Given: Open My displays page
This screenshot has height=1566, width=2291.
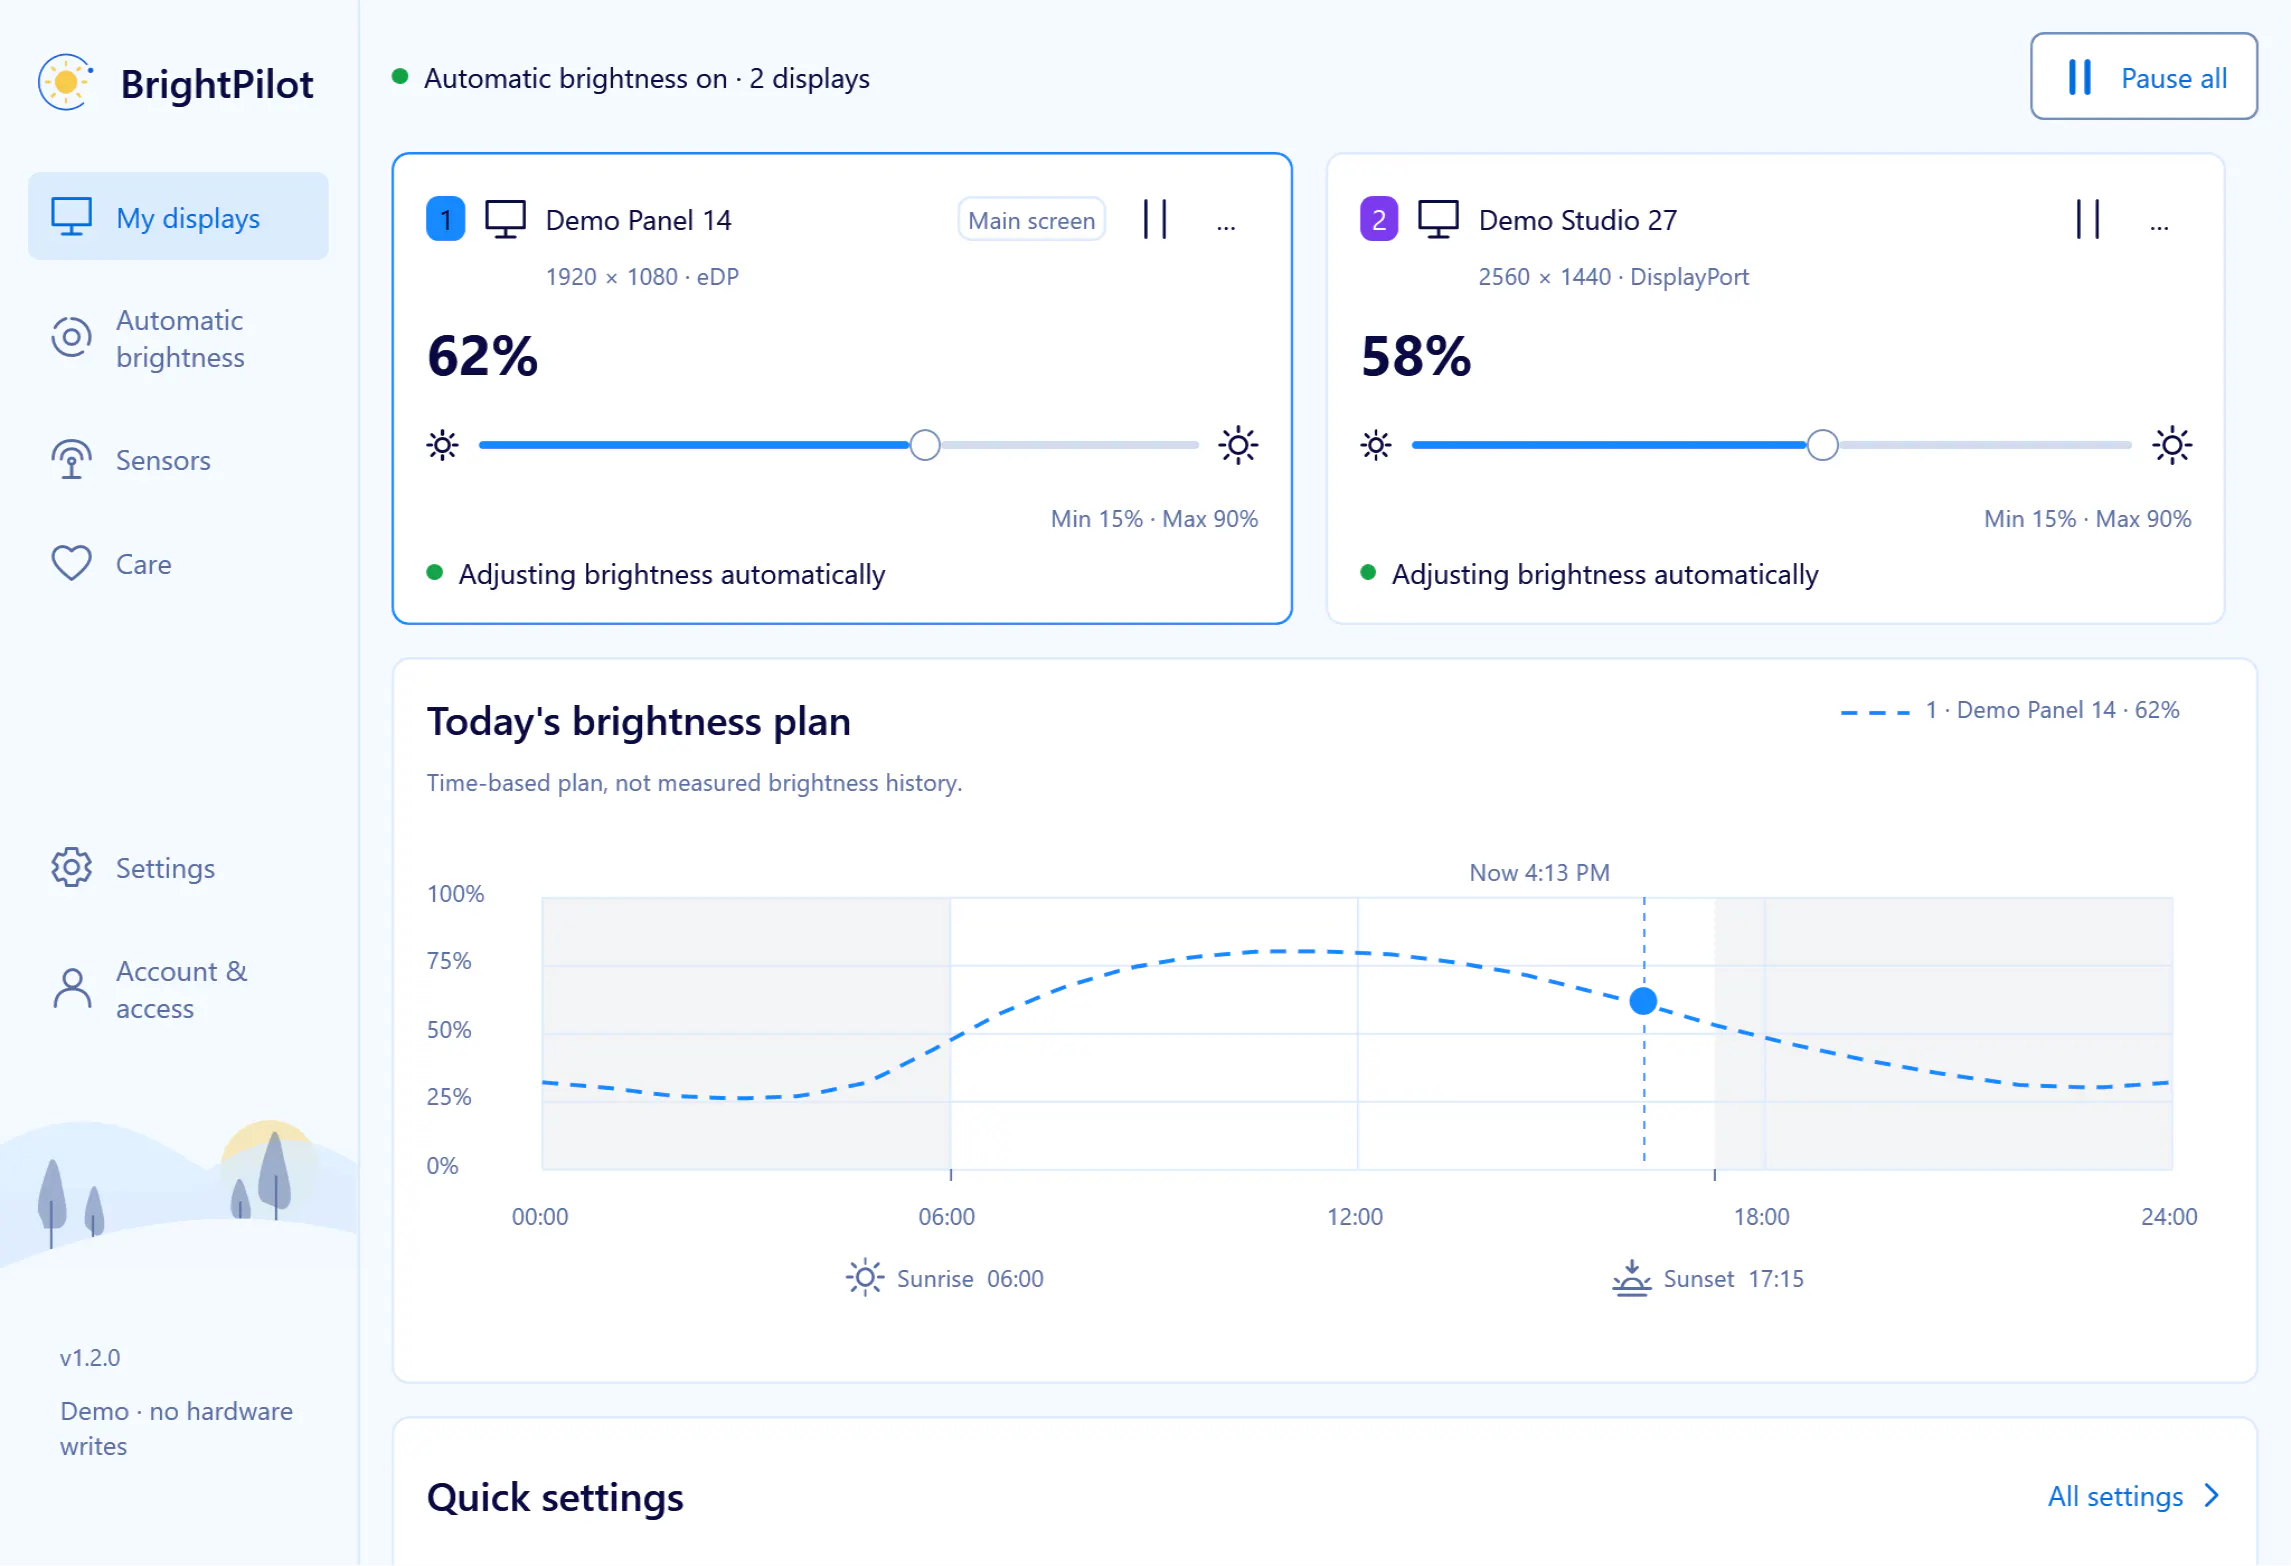Looking at the screenshot, I should pyautogui.click(x=178, y=217).
